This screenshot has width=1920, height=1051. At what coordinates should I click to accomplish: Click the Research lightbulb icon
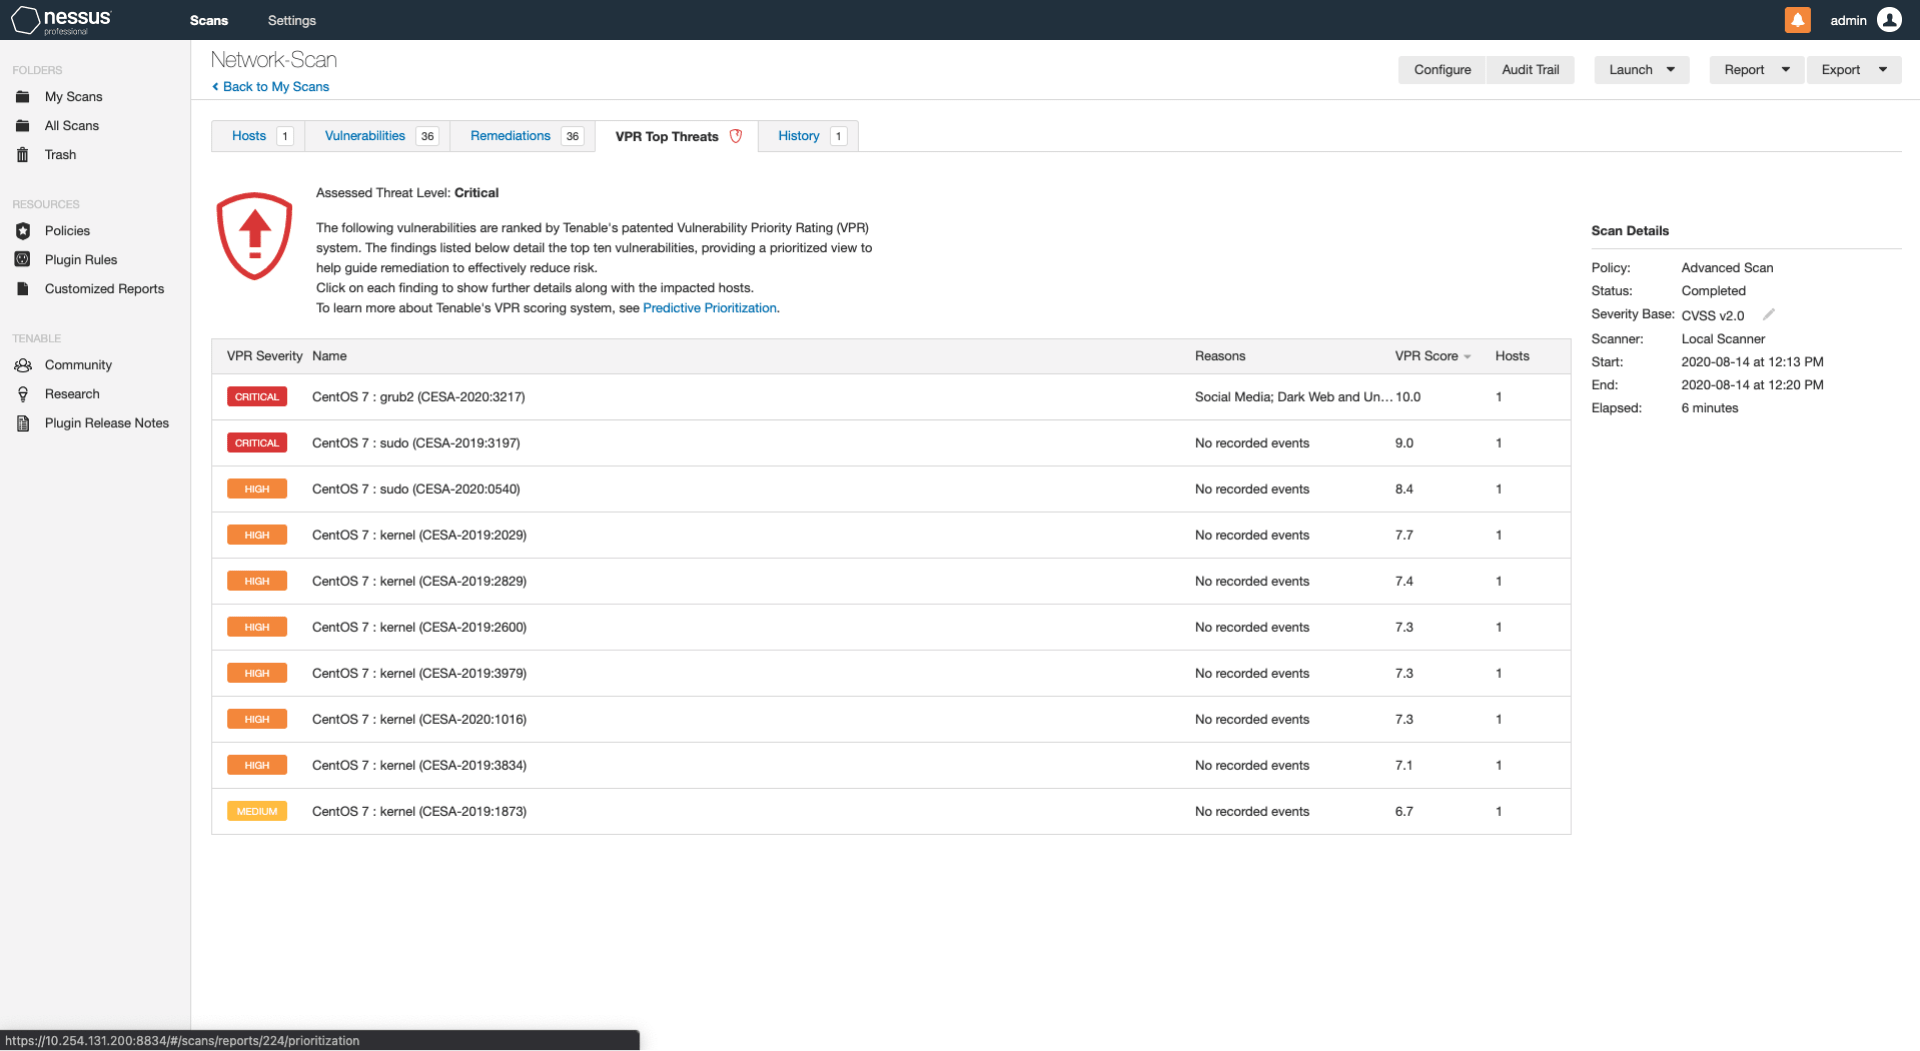click(23, 394)
